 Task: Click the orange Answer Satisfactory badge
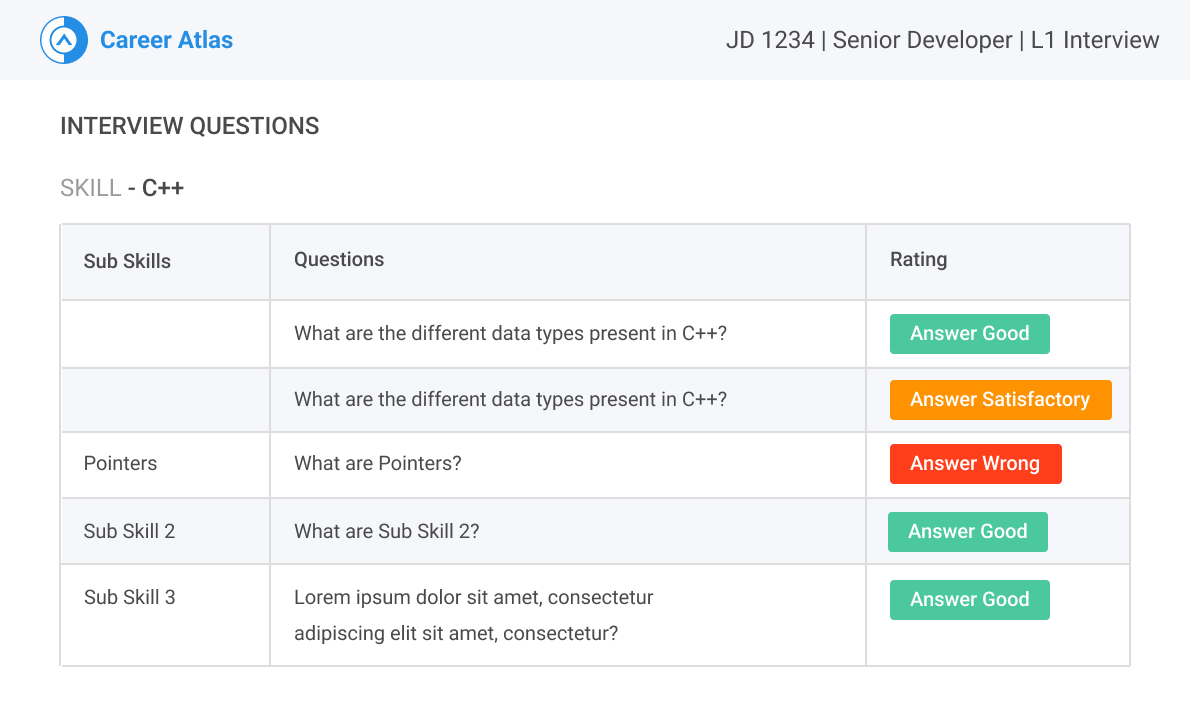click(1000, 400)
